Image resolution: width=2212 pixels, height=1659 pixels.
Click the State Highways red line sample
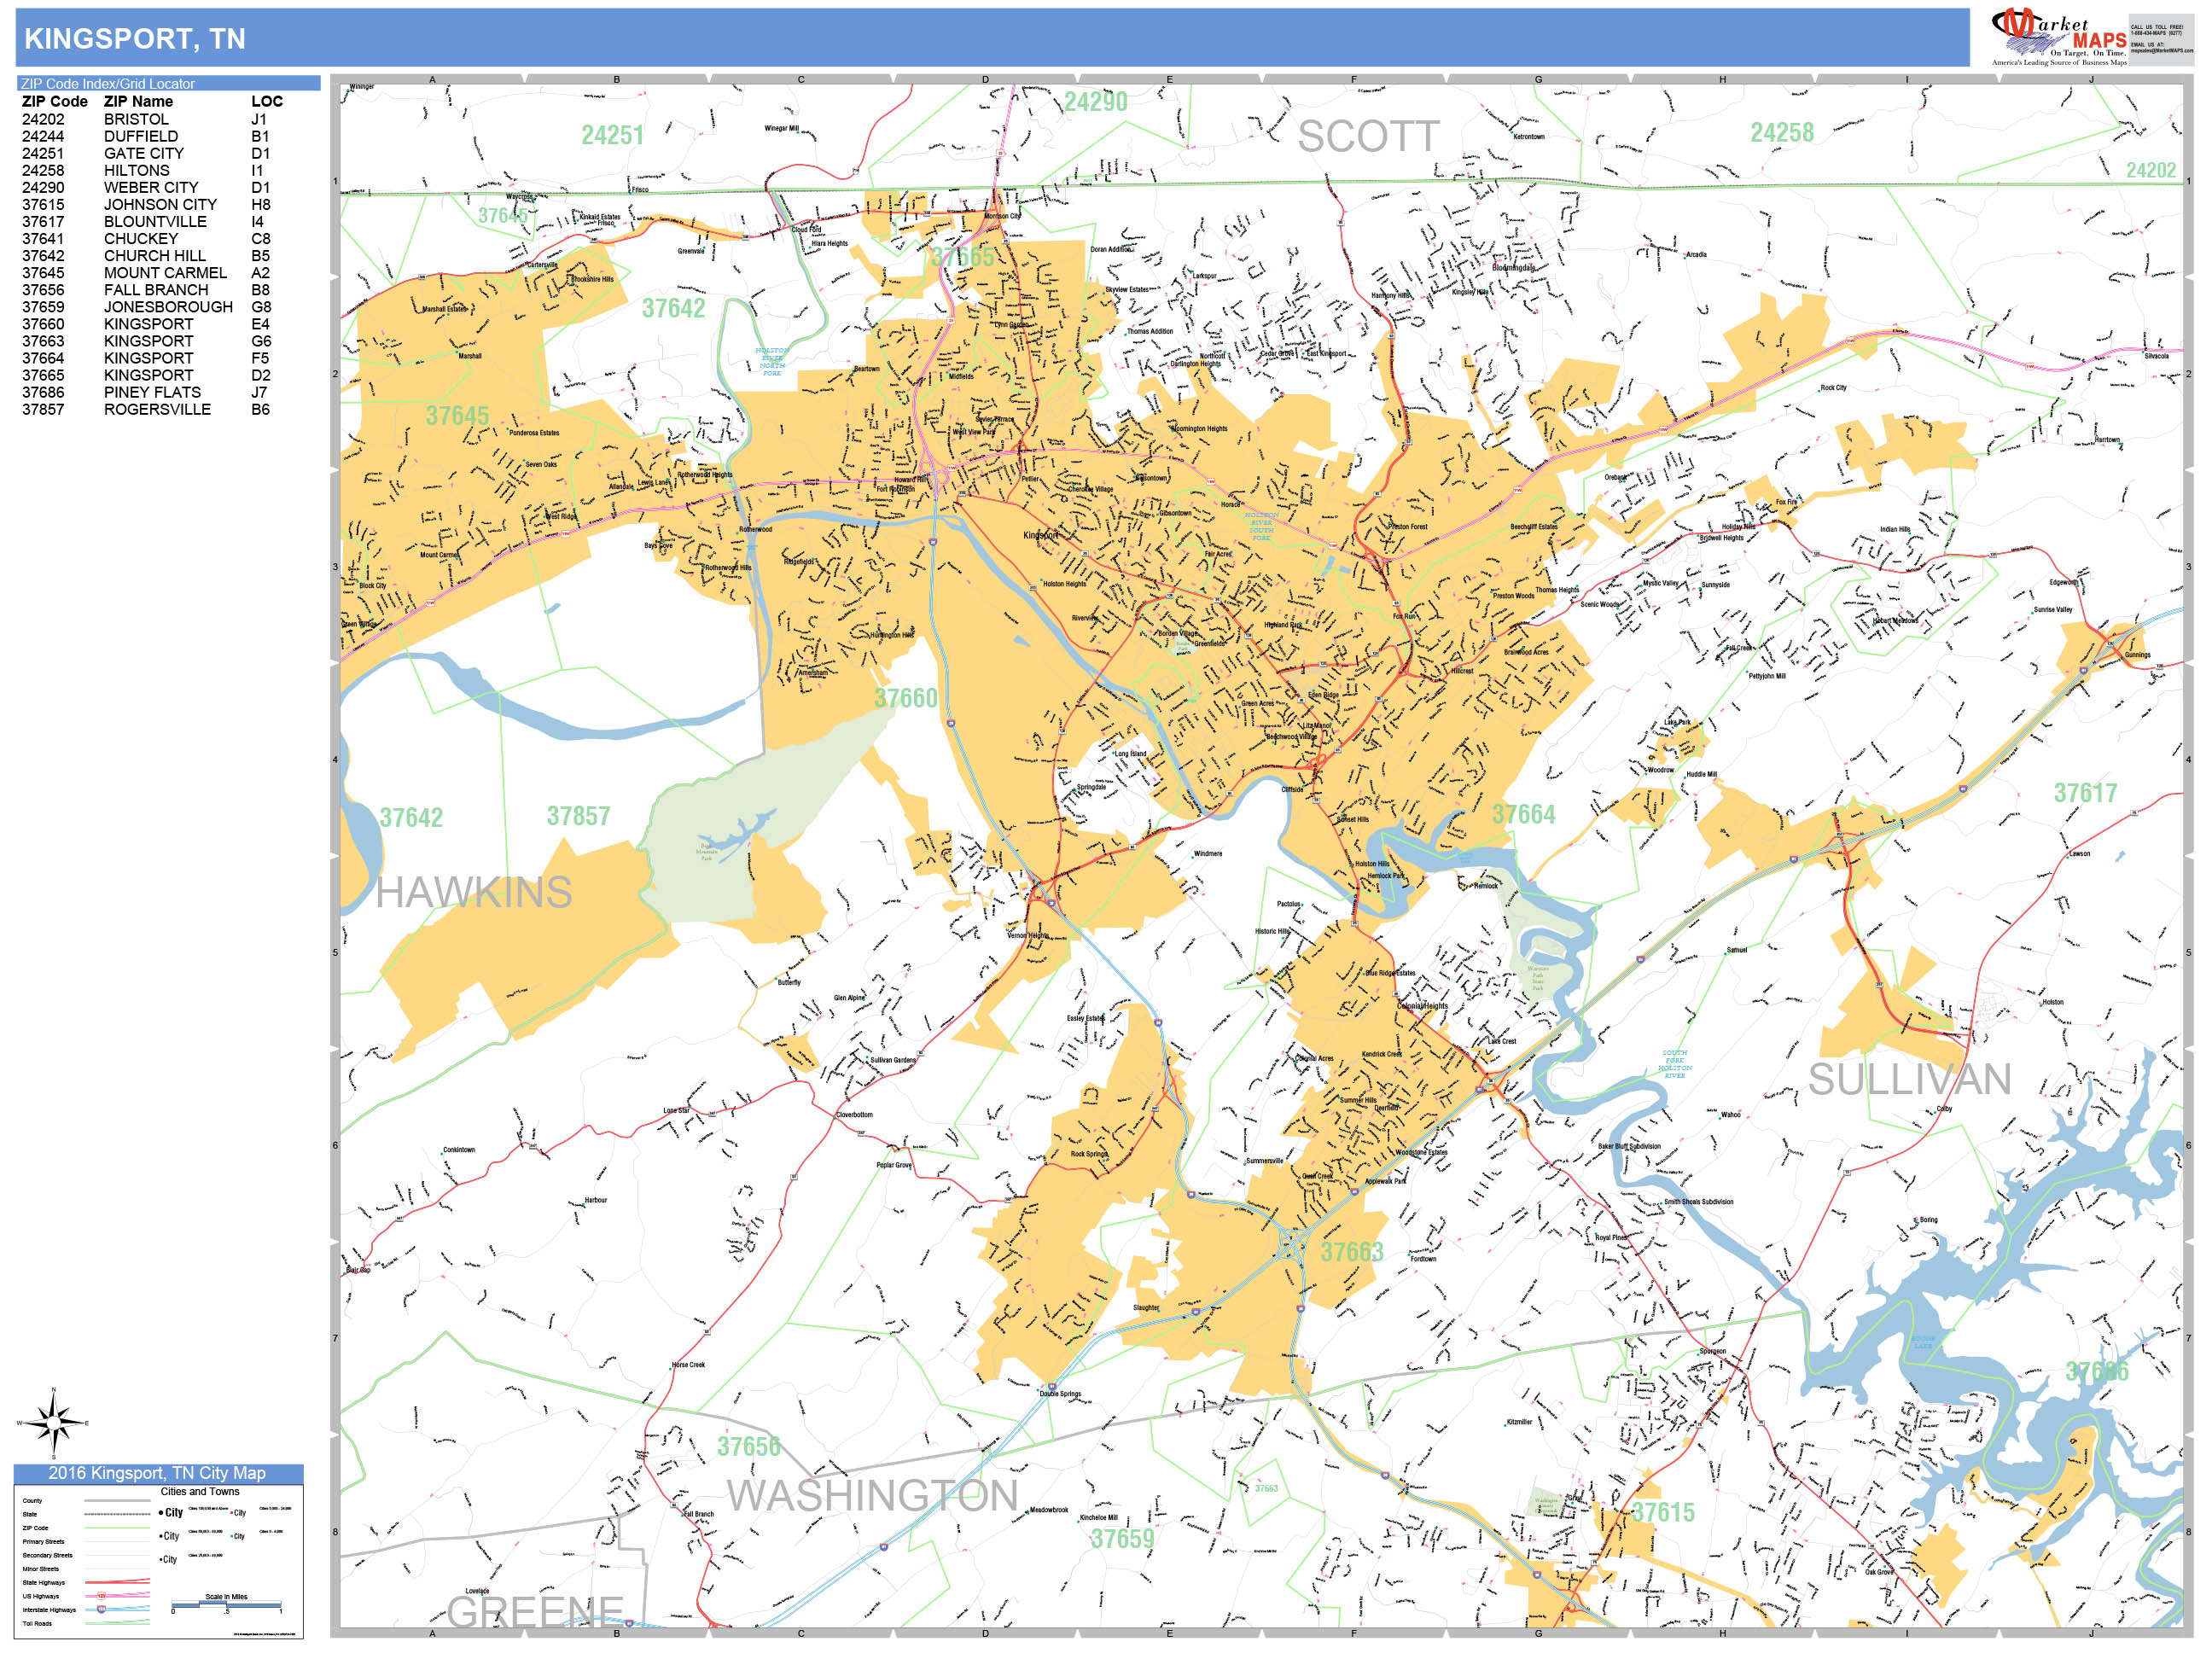[118, 1583]
